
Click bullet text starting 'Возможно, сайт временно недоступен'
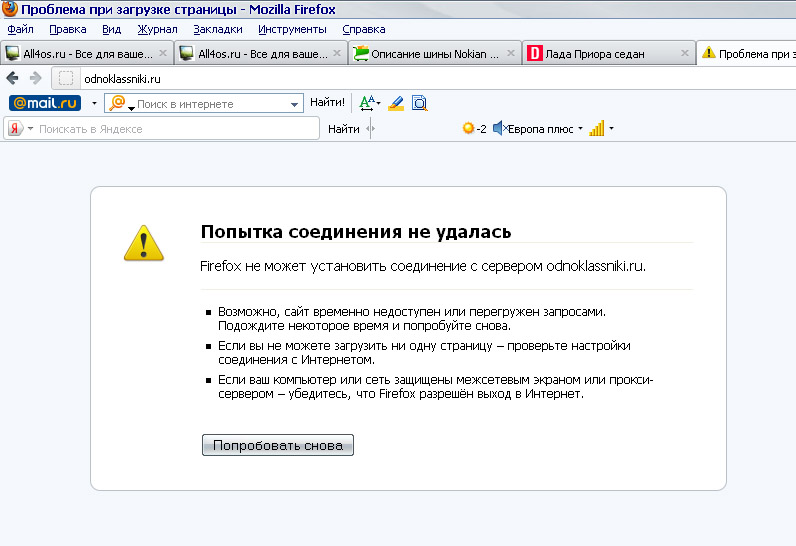[412, 319]
